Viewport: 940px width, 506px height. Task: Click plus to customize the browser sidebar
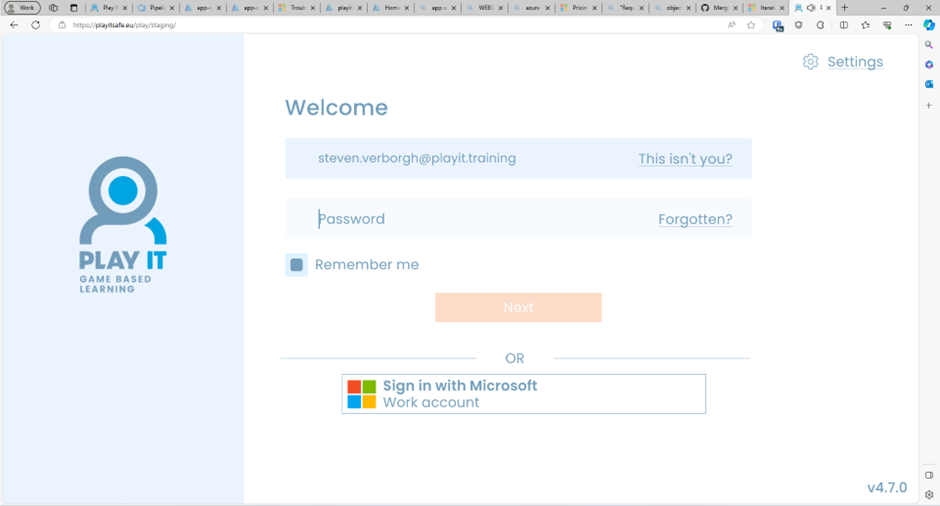point(929,105)
